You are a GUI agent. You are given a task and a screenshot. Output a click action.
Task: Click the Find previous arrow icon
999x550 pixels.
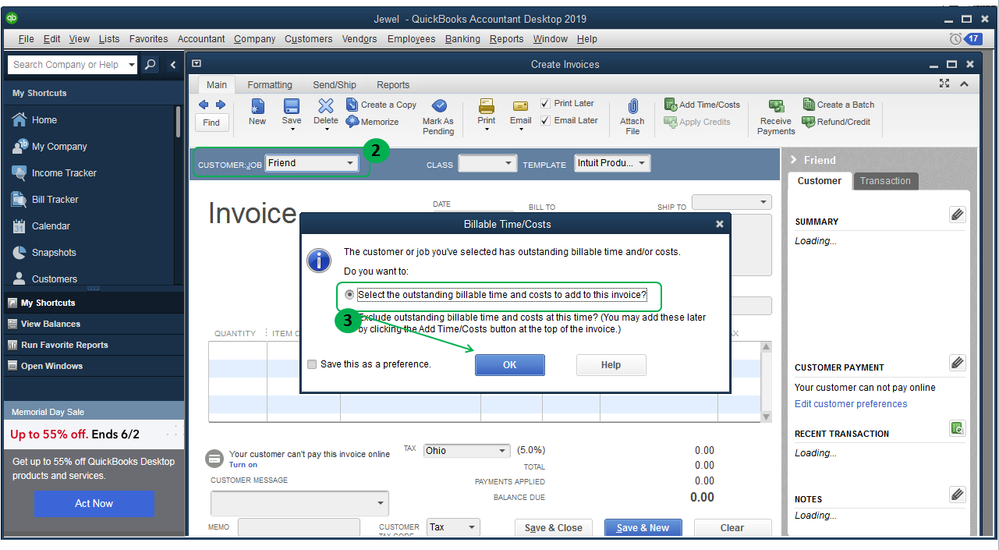(204, 105)
